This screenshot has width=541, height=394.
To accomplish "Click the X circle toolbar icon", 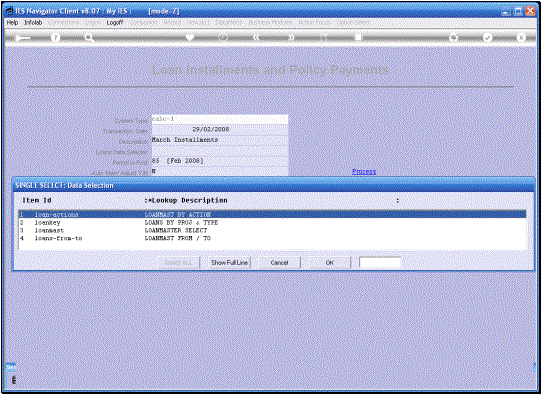I will (521, 37).
